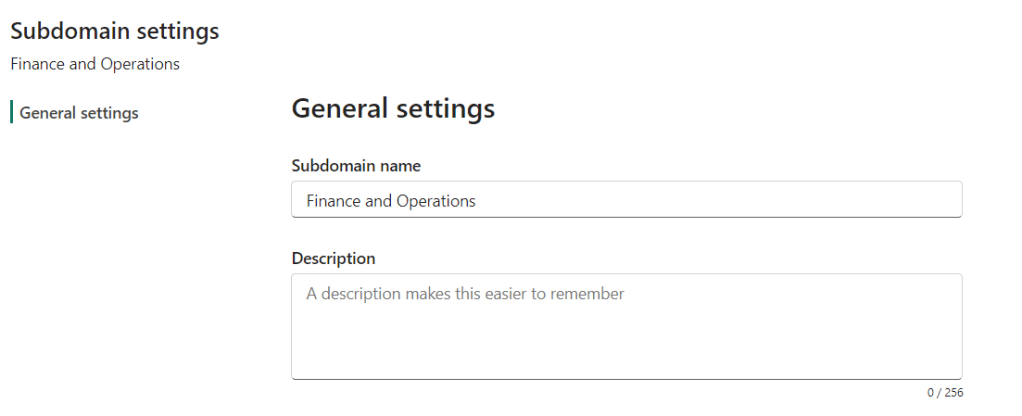The image size is (1022, 416).
Task: Click the Finance and Operations subtitle under the title
Action: point(95,64)
